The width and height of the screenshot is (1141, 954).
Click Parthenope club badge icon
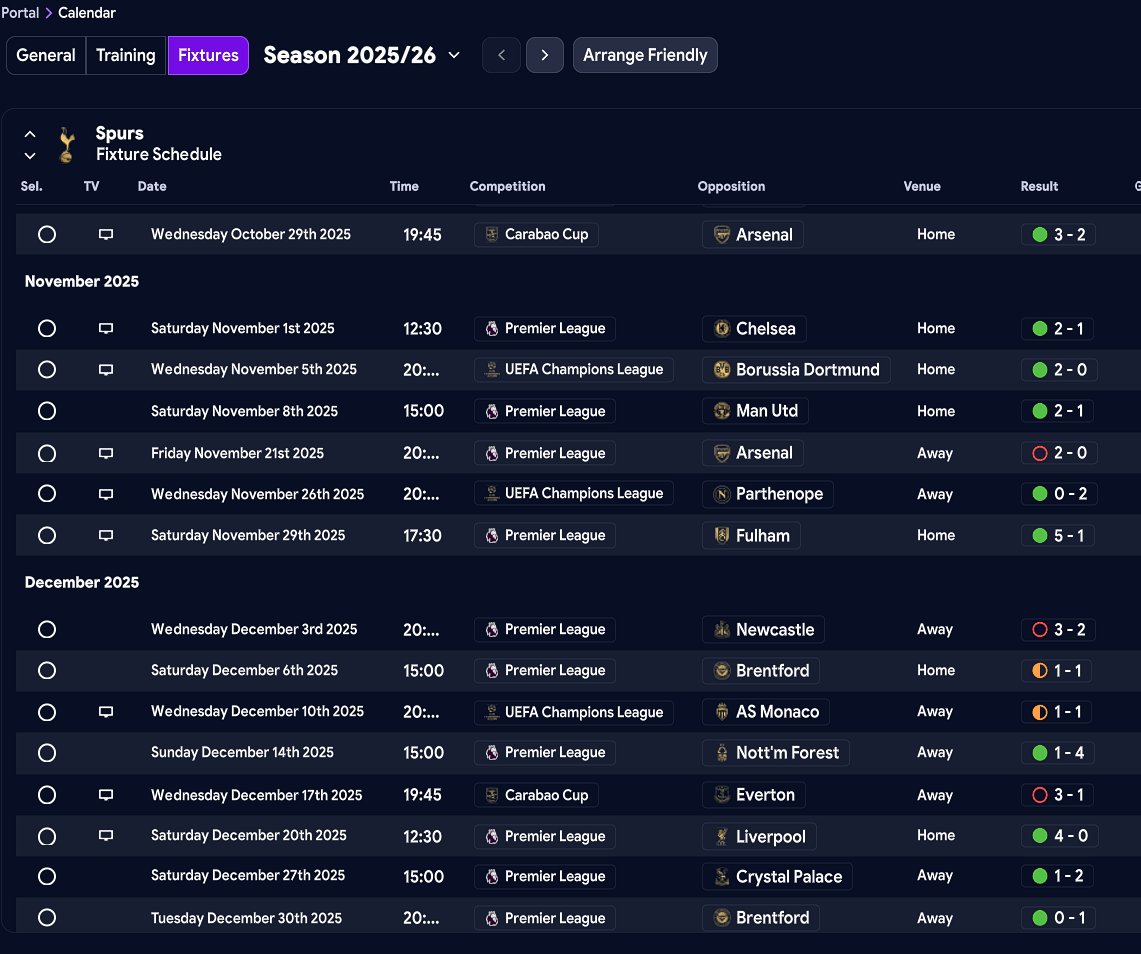[x=721, y=494]
